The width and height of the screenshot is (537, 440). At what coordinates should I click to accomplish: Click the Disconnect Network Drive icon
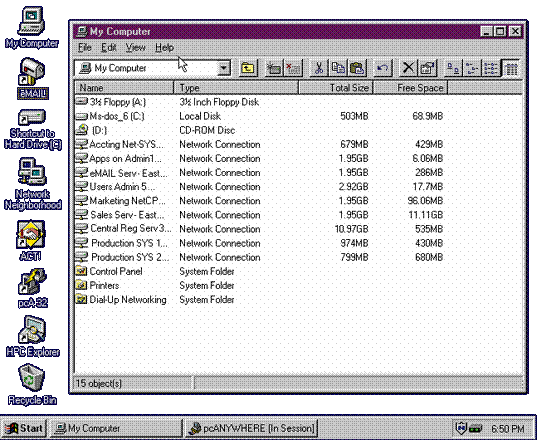[293, 68]
